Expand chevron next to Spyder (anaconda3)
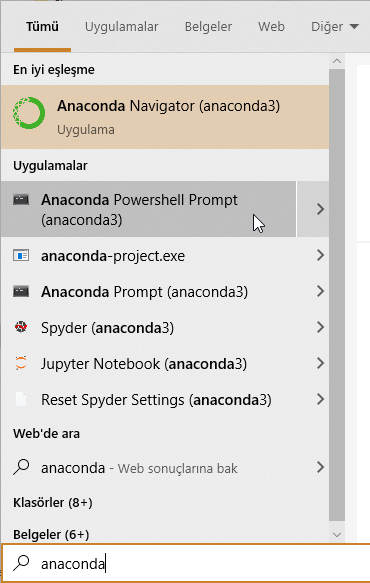The image size is (370, 583). 320,327
